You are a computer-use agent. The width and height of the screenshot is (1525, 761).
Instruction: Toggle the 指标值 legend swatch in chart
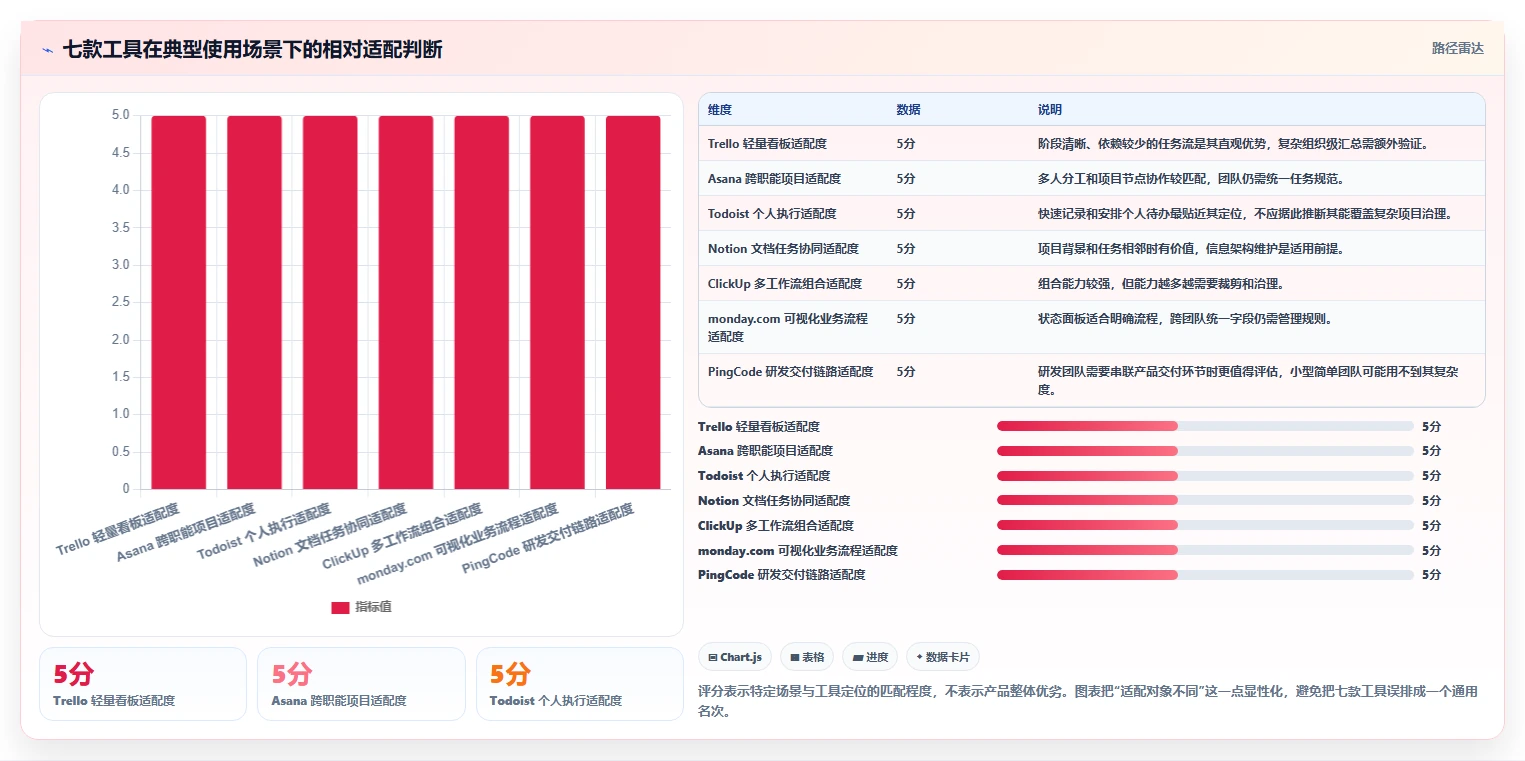click(x=340, y=607)
